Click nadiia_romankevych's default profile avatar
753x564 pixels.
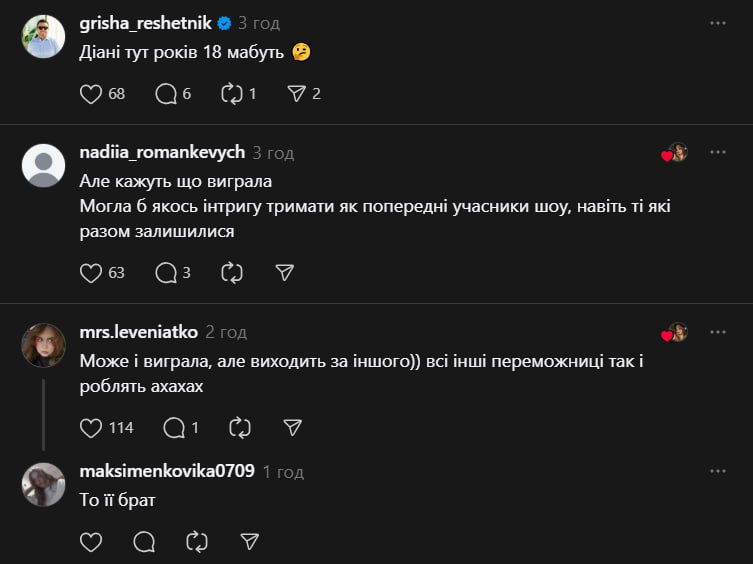coord(43,165)
